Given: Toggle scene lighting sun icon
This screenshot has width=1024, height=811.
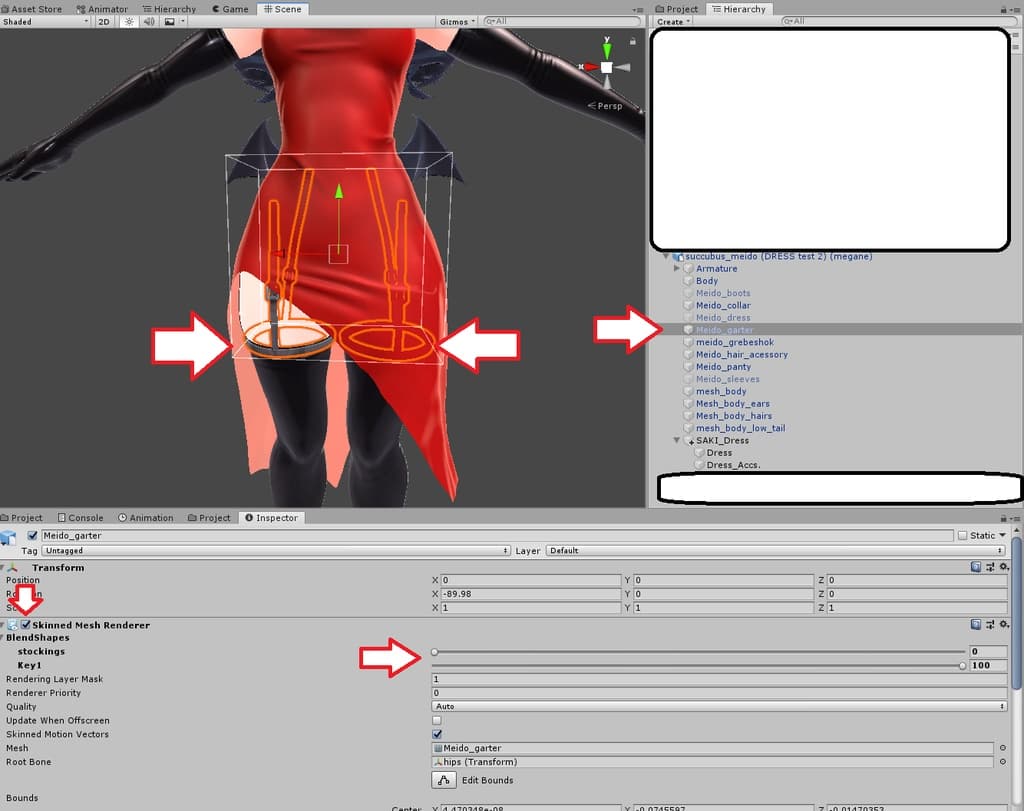Looking at the screenshot, I should (x=129, y=21).
